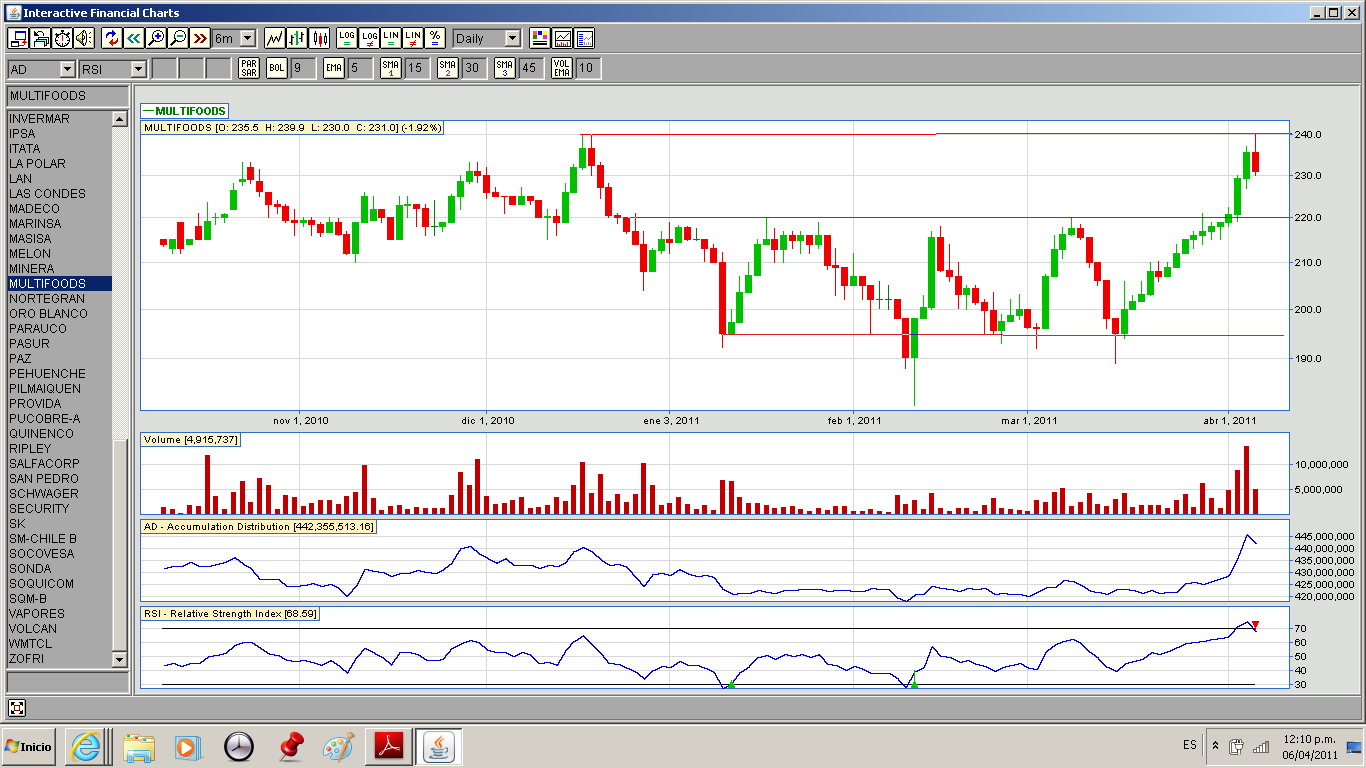Select SONDA from the stock list
The height and width of the screenshot is (768, 1366).
click(29, 569)
